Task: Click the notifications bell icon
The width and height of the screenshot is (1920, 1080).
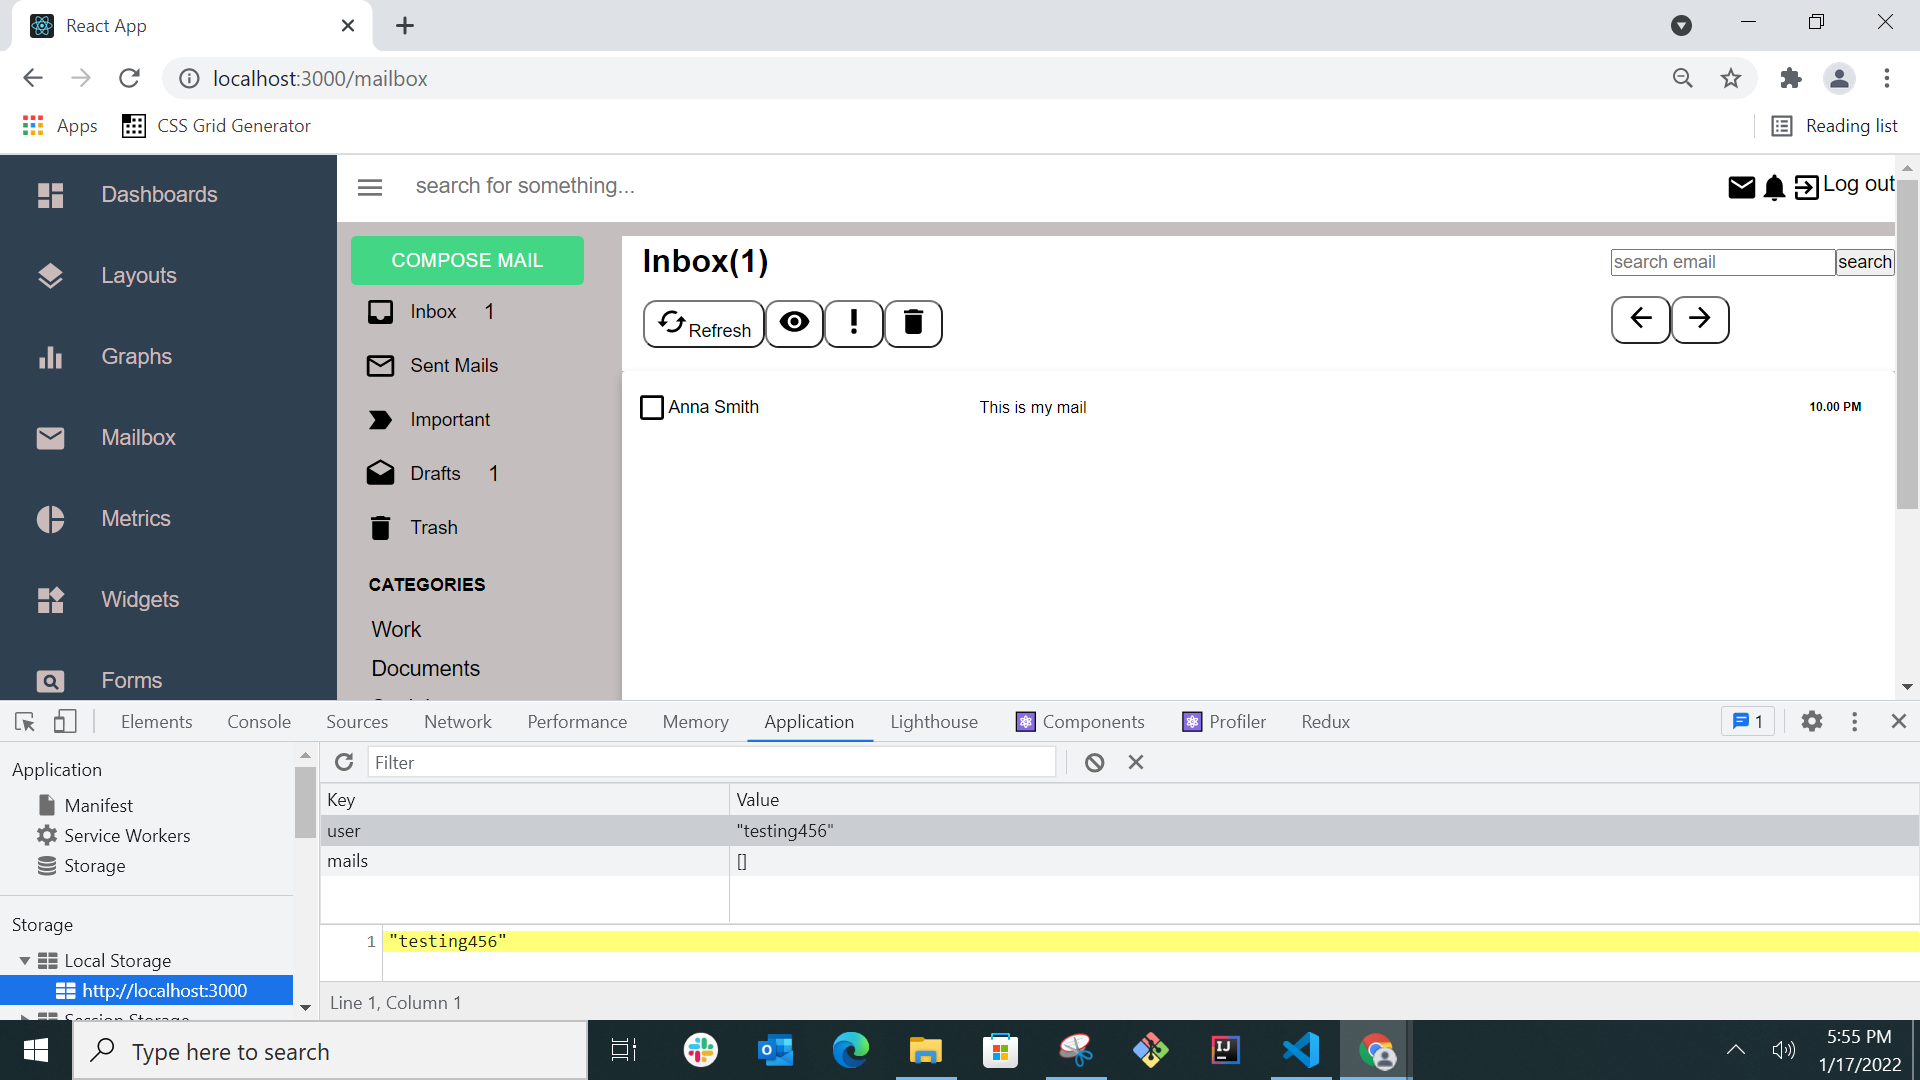Action: point(1774,187)
